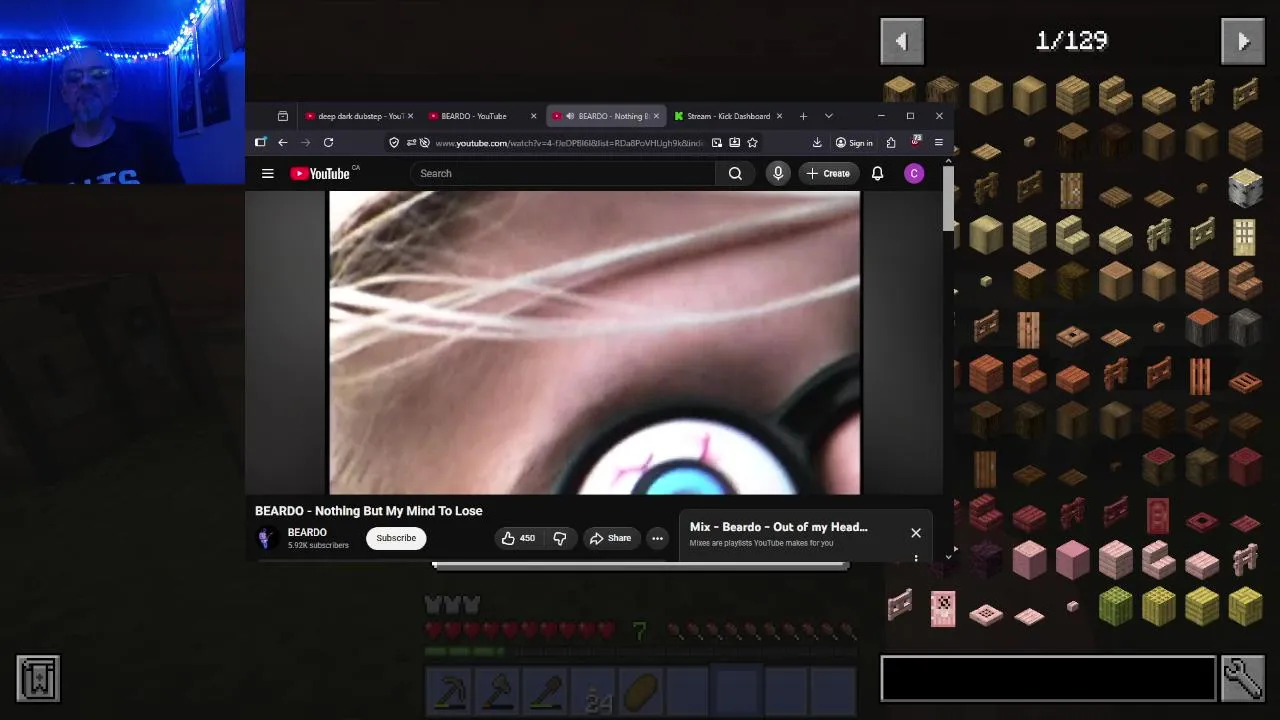Image resolution: width=1280 pixels, height=720 pixels.
Task: Select the cherry door item in bottom row
Action: coord(943,607)
